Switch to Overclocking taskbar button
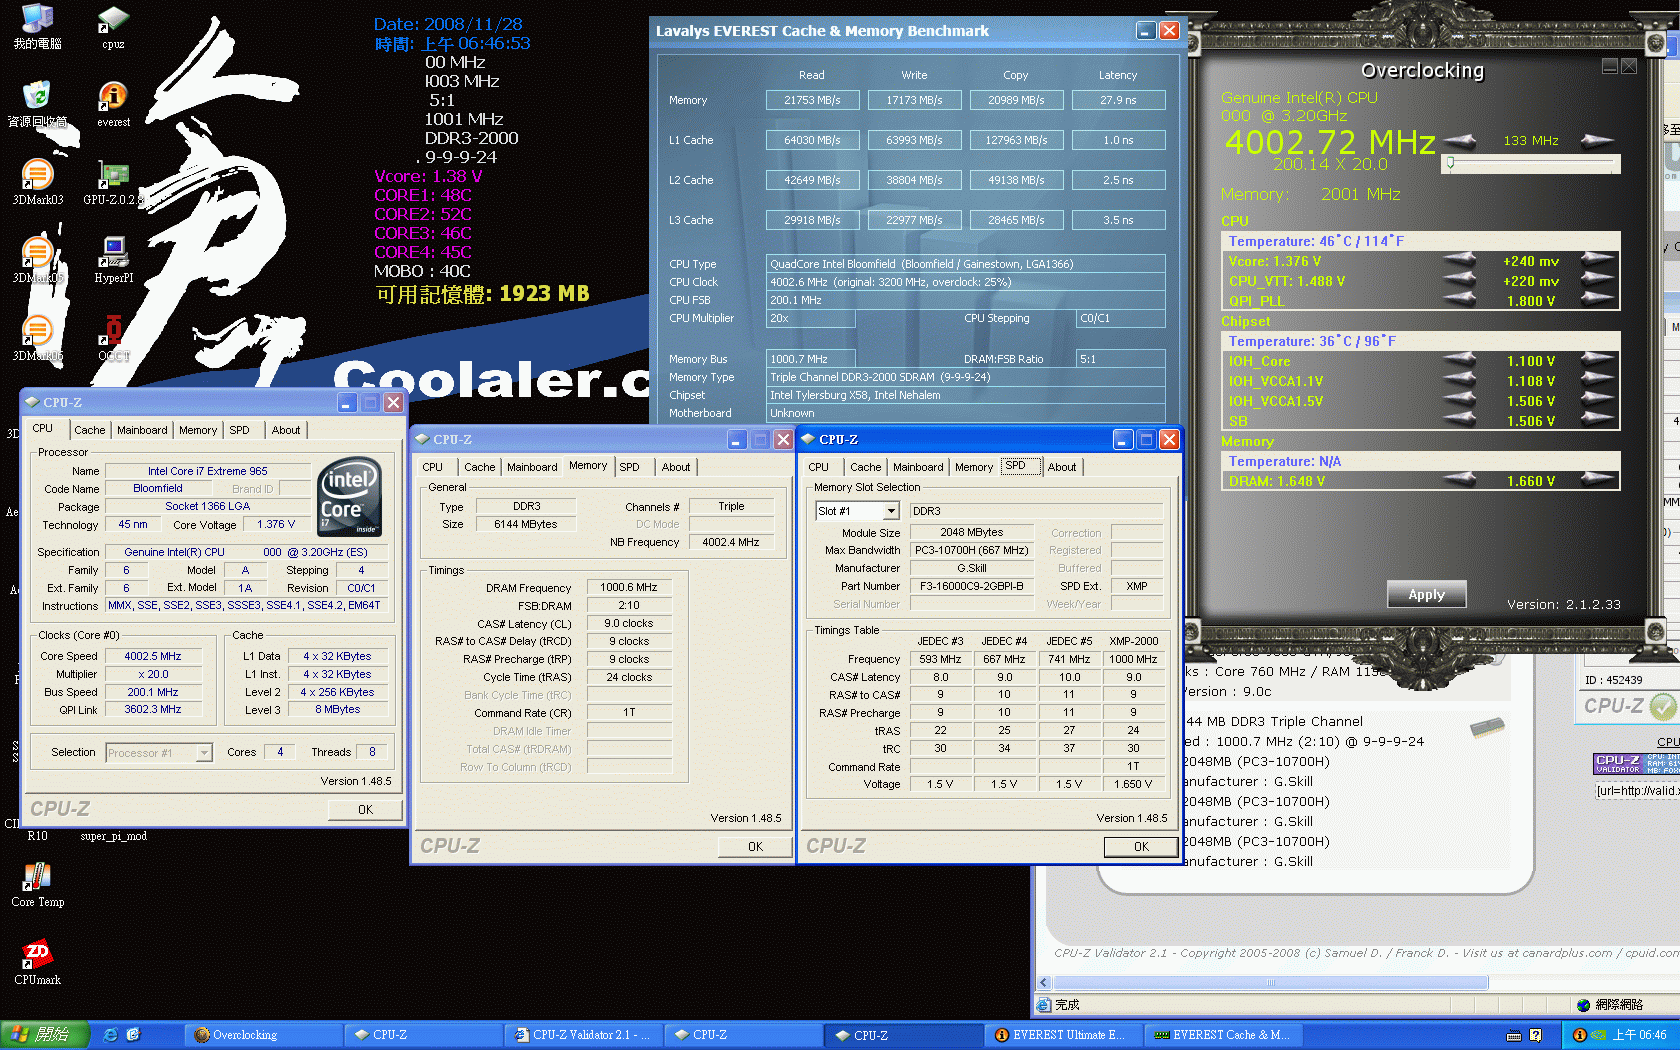Image resolution: width=1680 pixels, height=1050 pixels. coord(262,1035)
